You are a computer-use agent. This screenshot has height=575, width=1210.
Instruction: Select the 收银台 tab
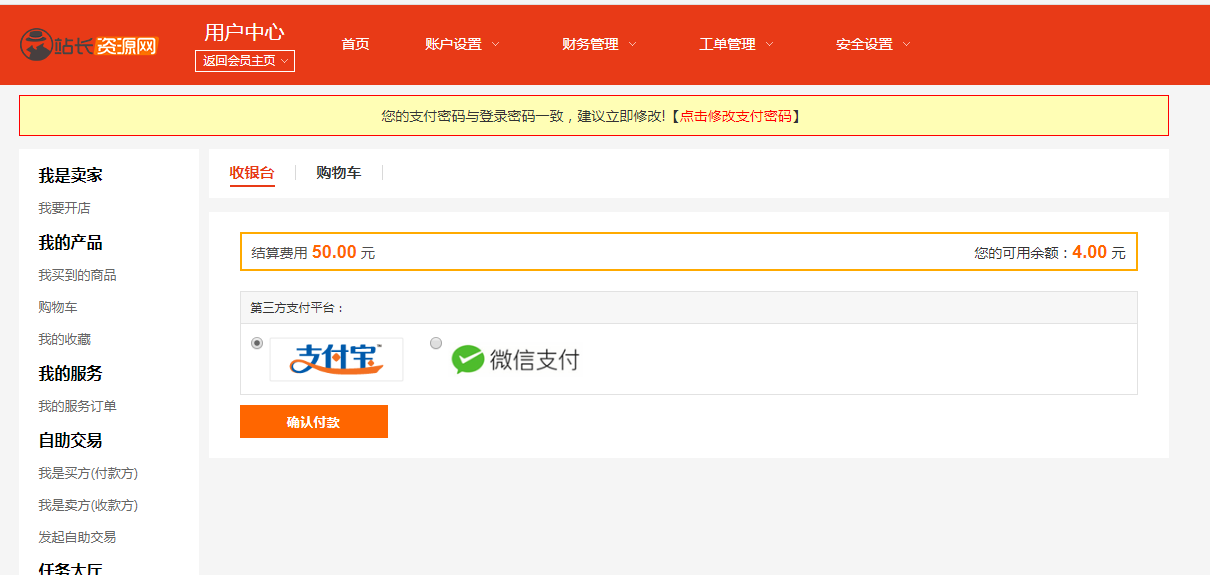point(252,173)
